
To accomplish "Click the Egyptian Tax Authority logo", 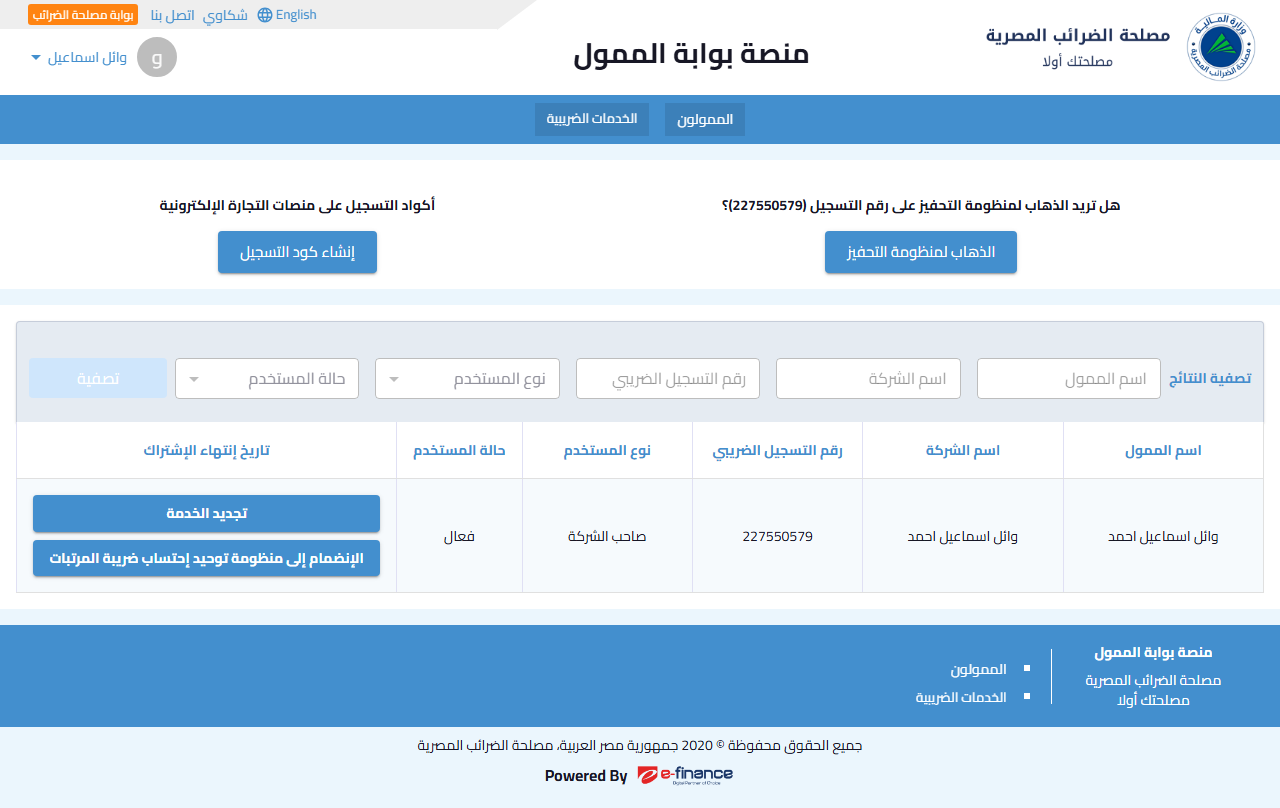I will click(x=1220, y=47).
